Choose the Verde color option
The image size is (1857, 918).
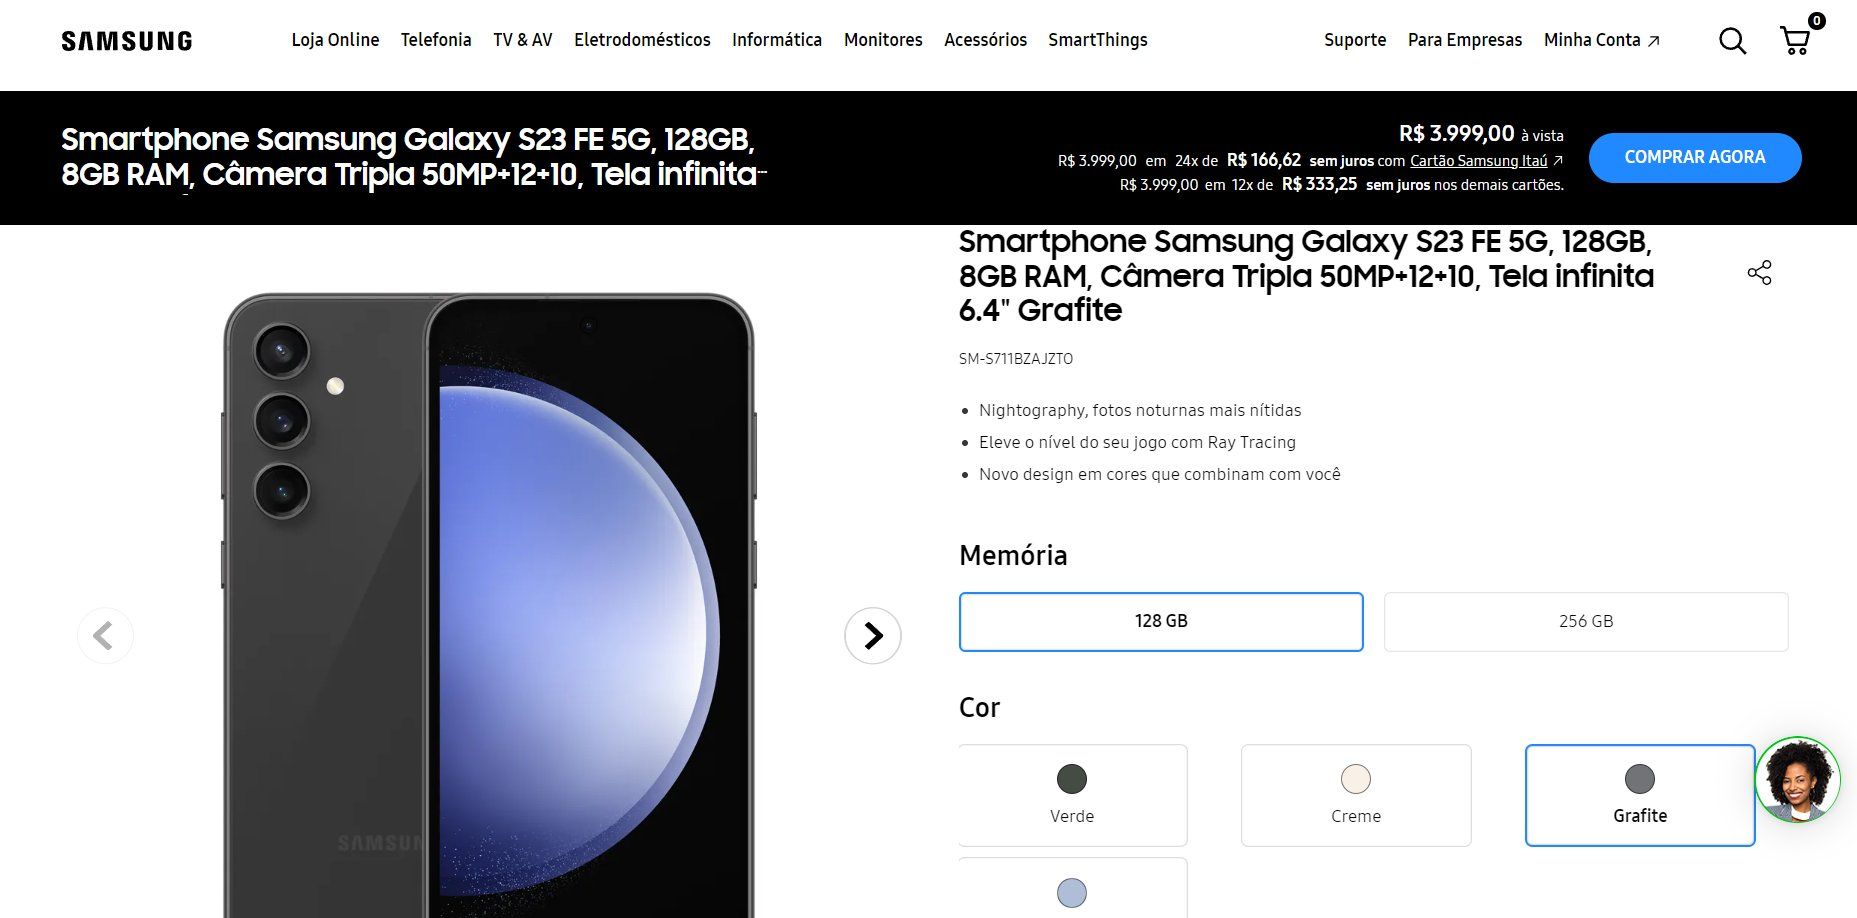[1072, 795]
